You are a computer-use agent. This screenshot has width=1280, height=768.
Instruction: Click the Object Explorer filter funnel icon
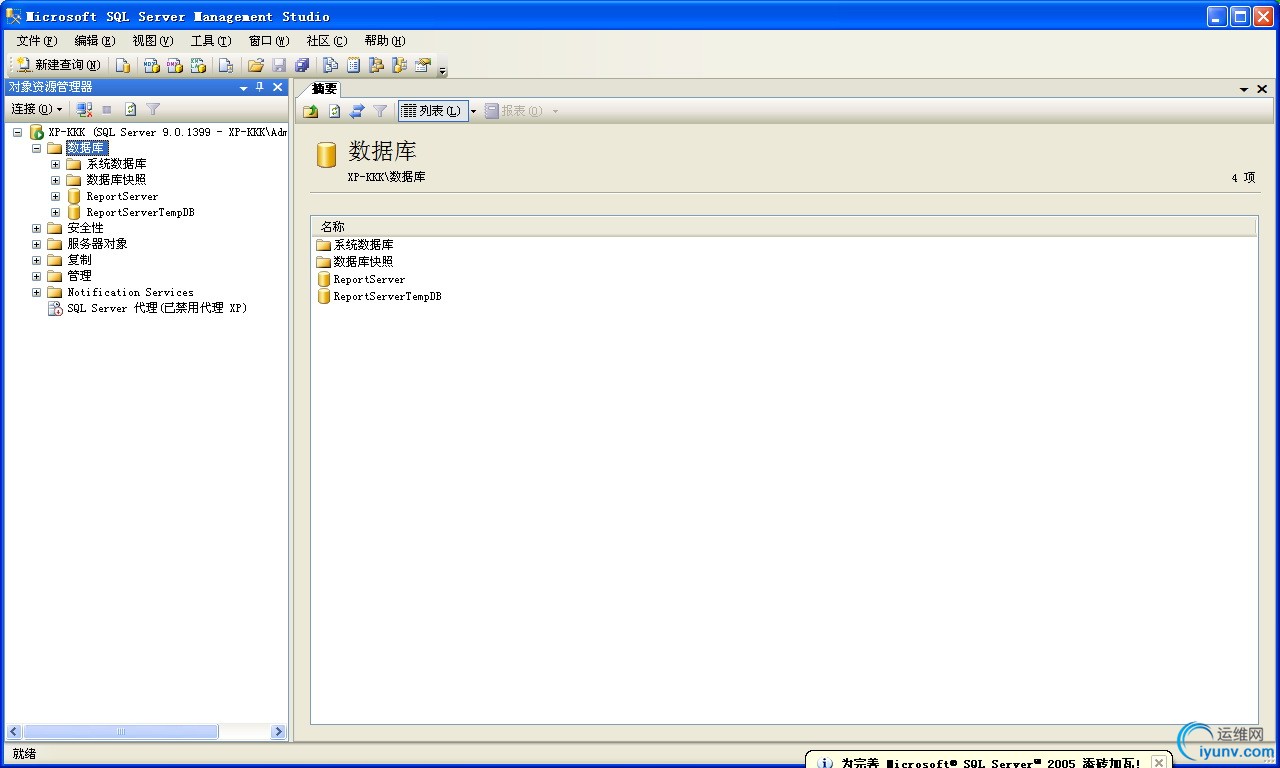point(153,109)
